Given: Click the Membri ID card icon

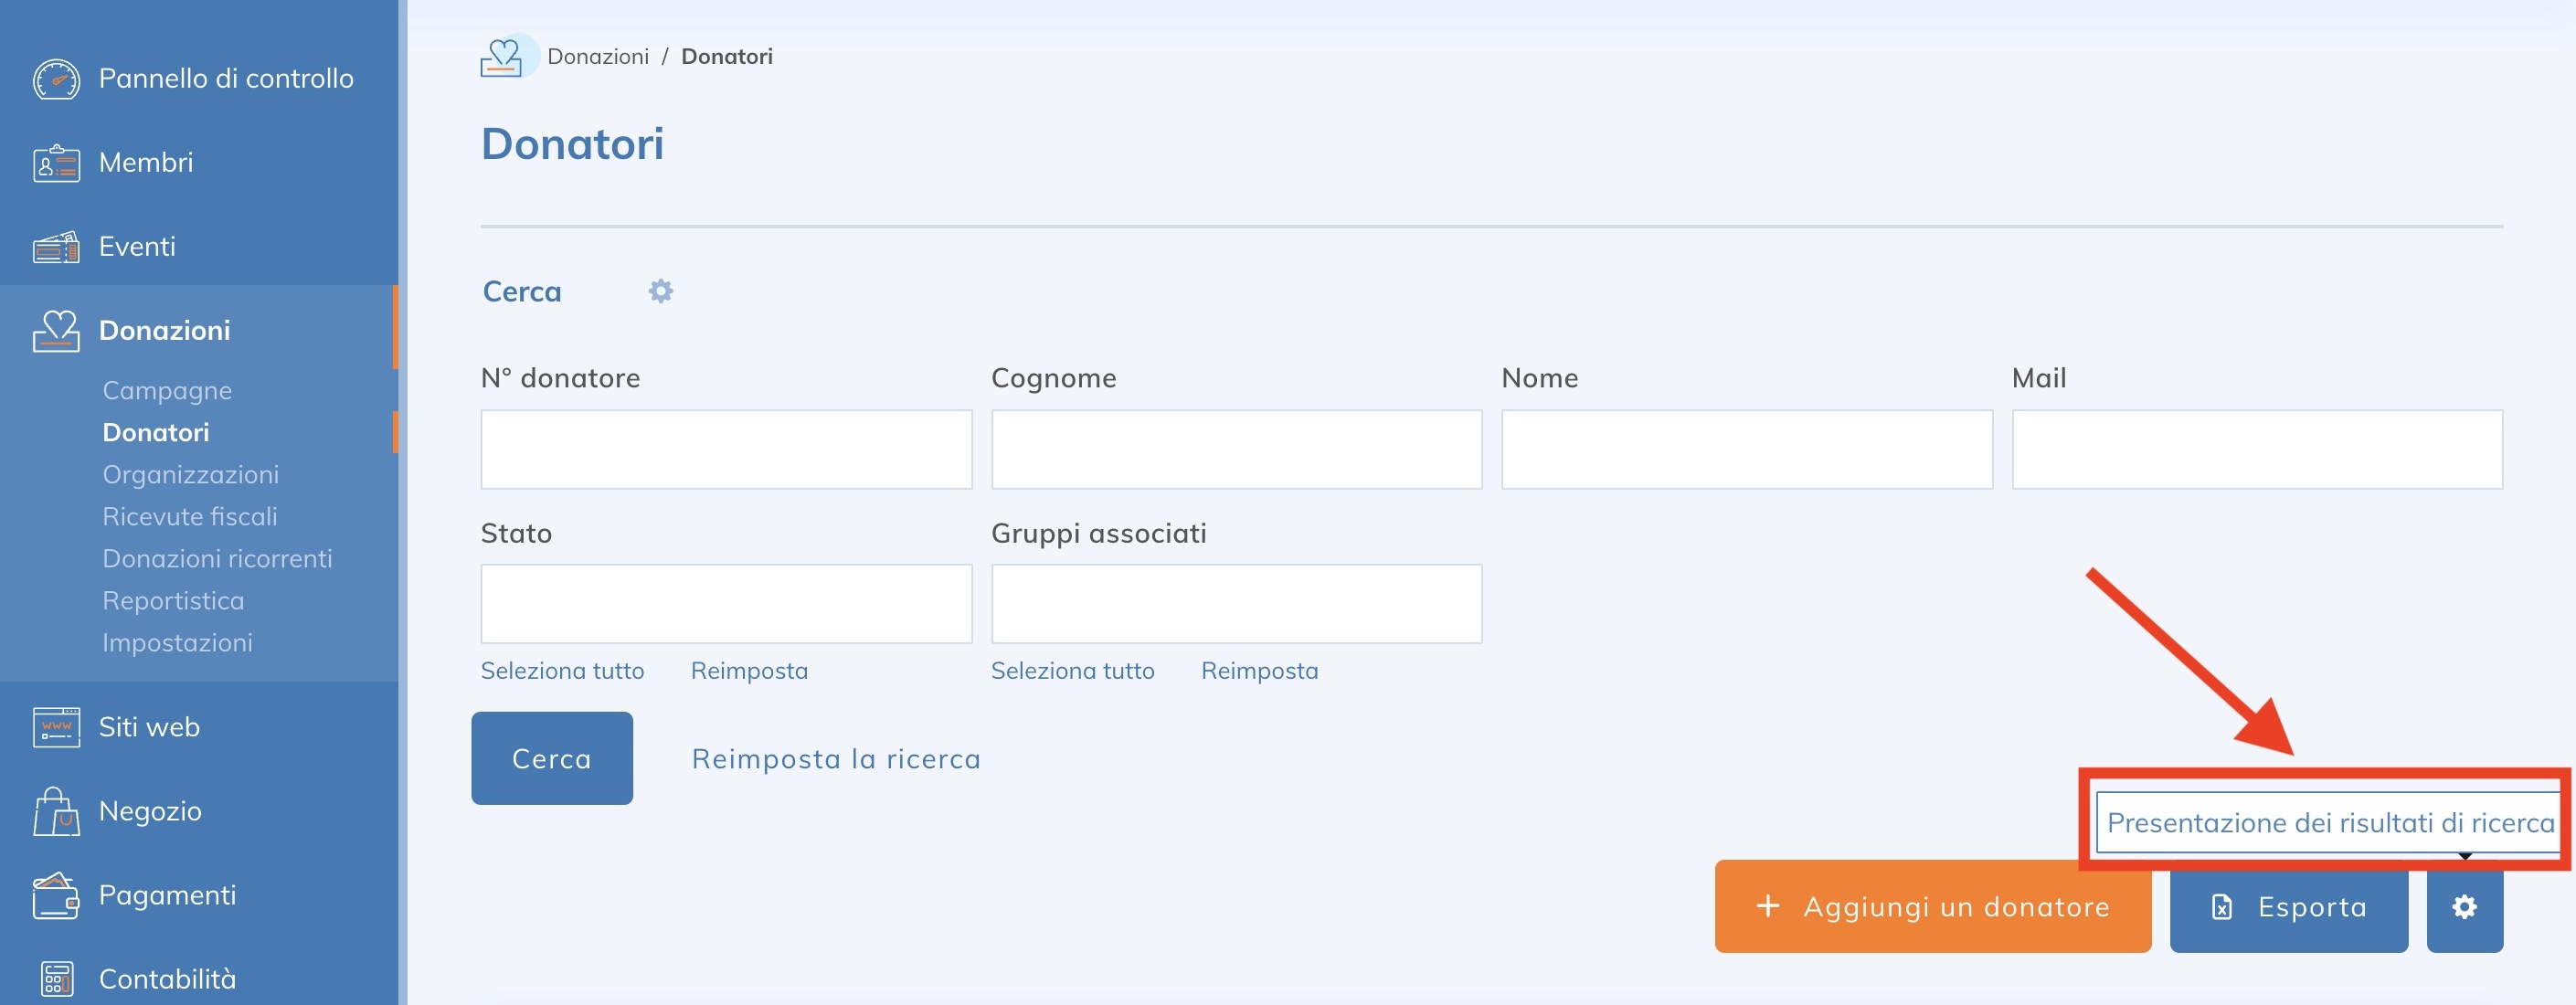Looking at the screenshot, I should pos(56,163).
